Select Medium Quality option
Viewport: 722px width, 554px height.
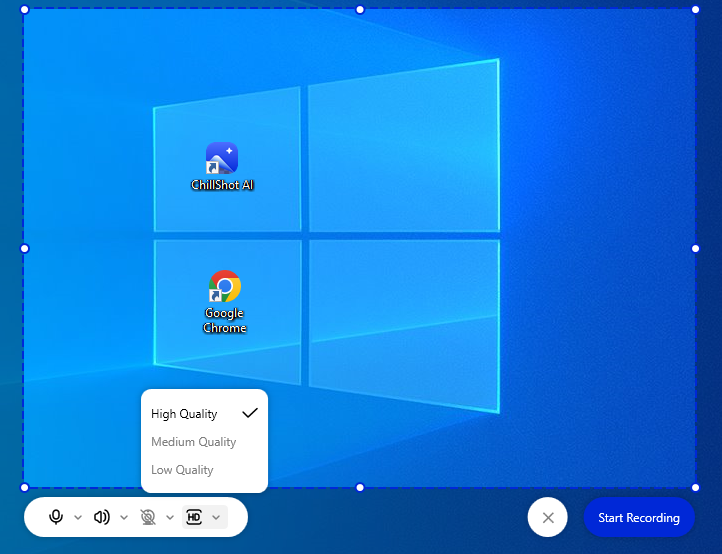[204, 442]
